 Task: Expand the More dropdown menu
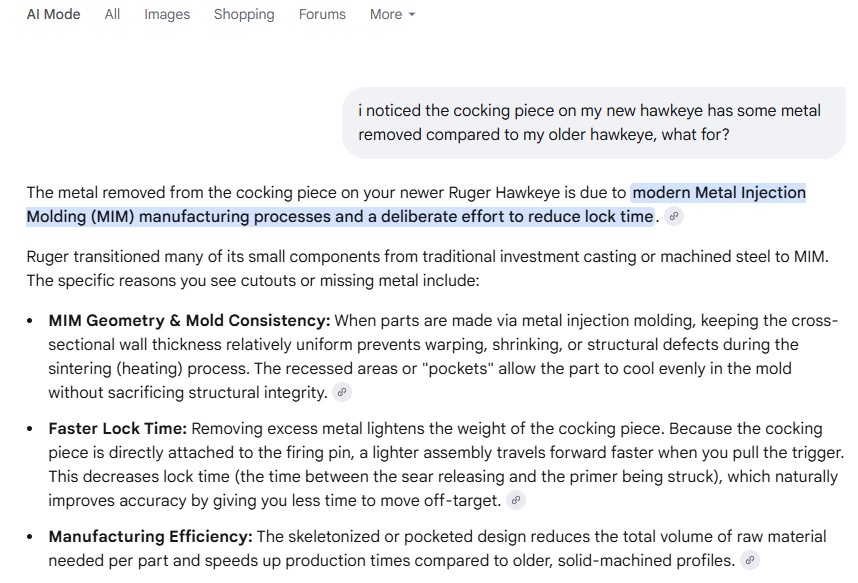[392, 14]
